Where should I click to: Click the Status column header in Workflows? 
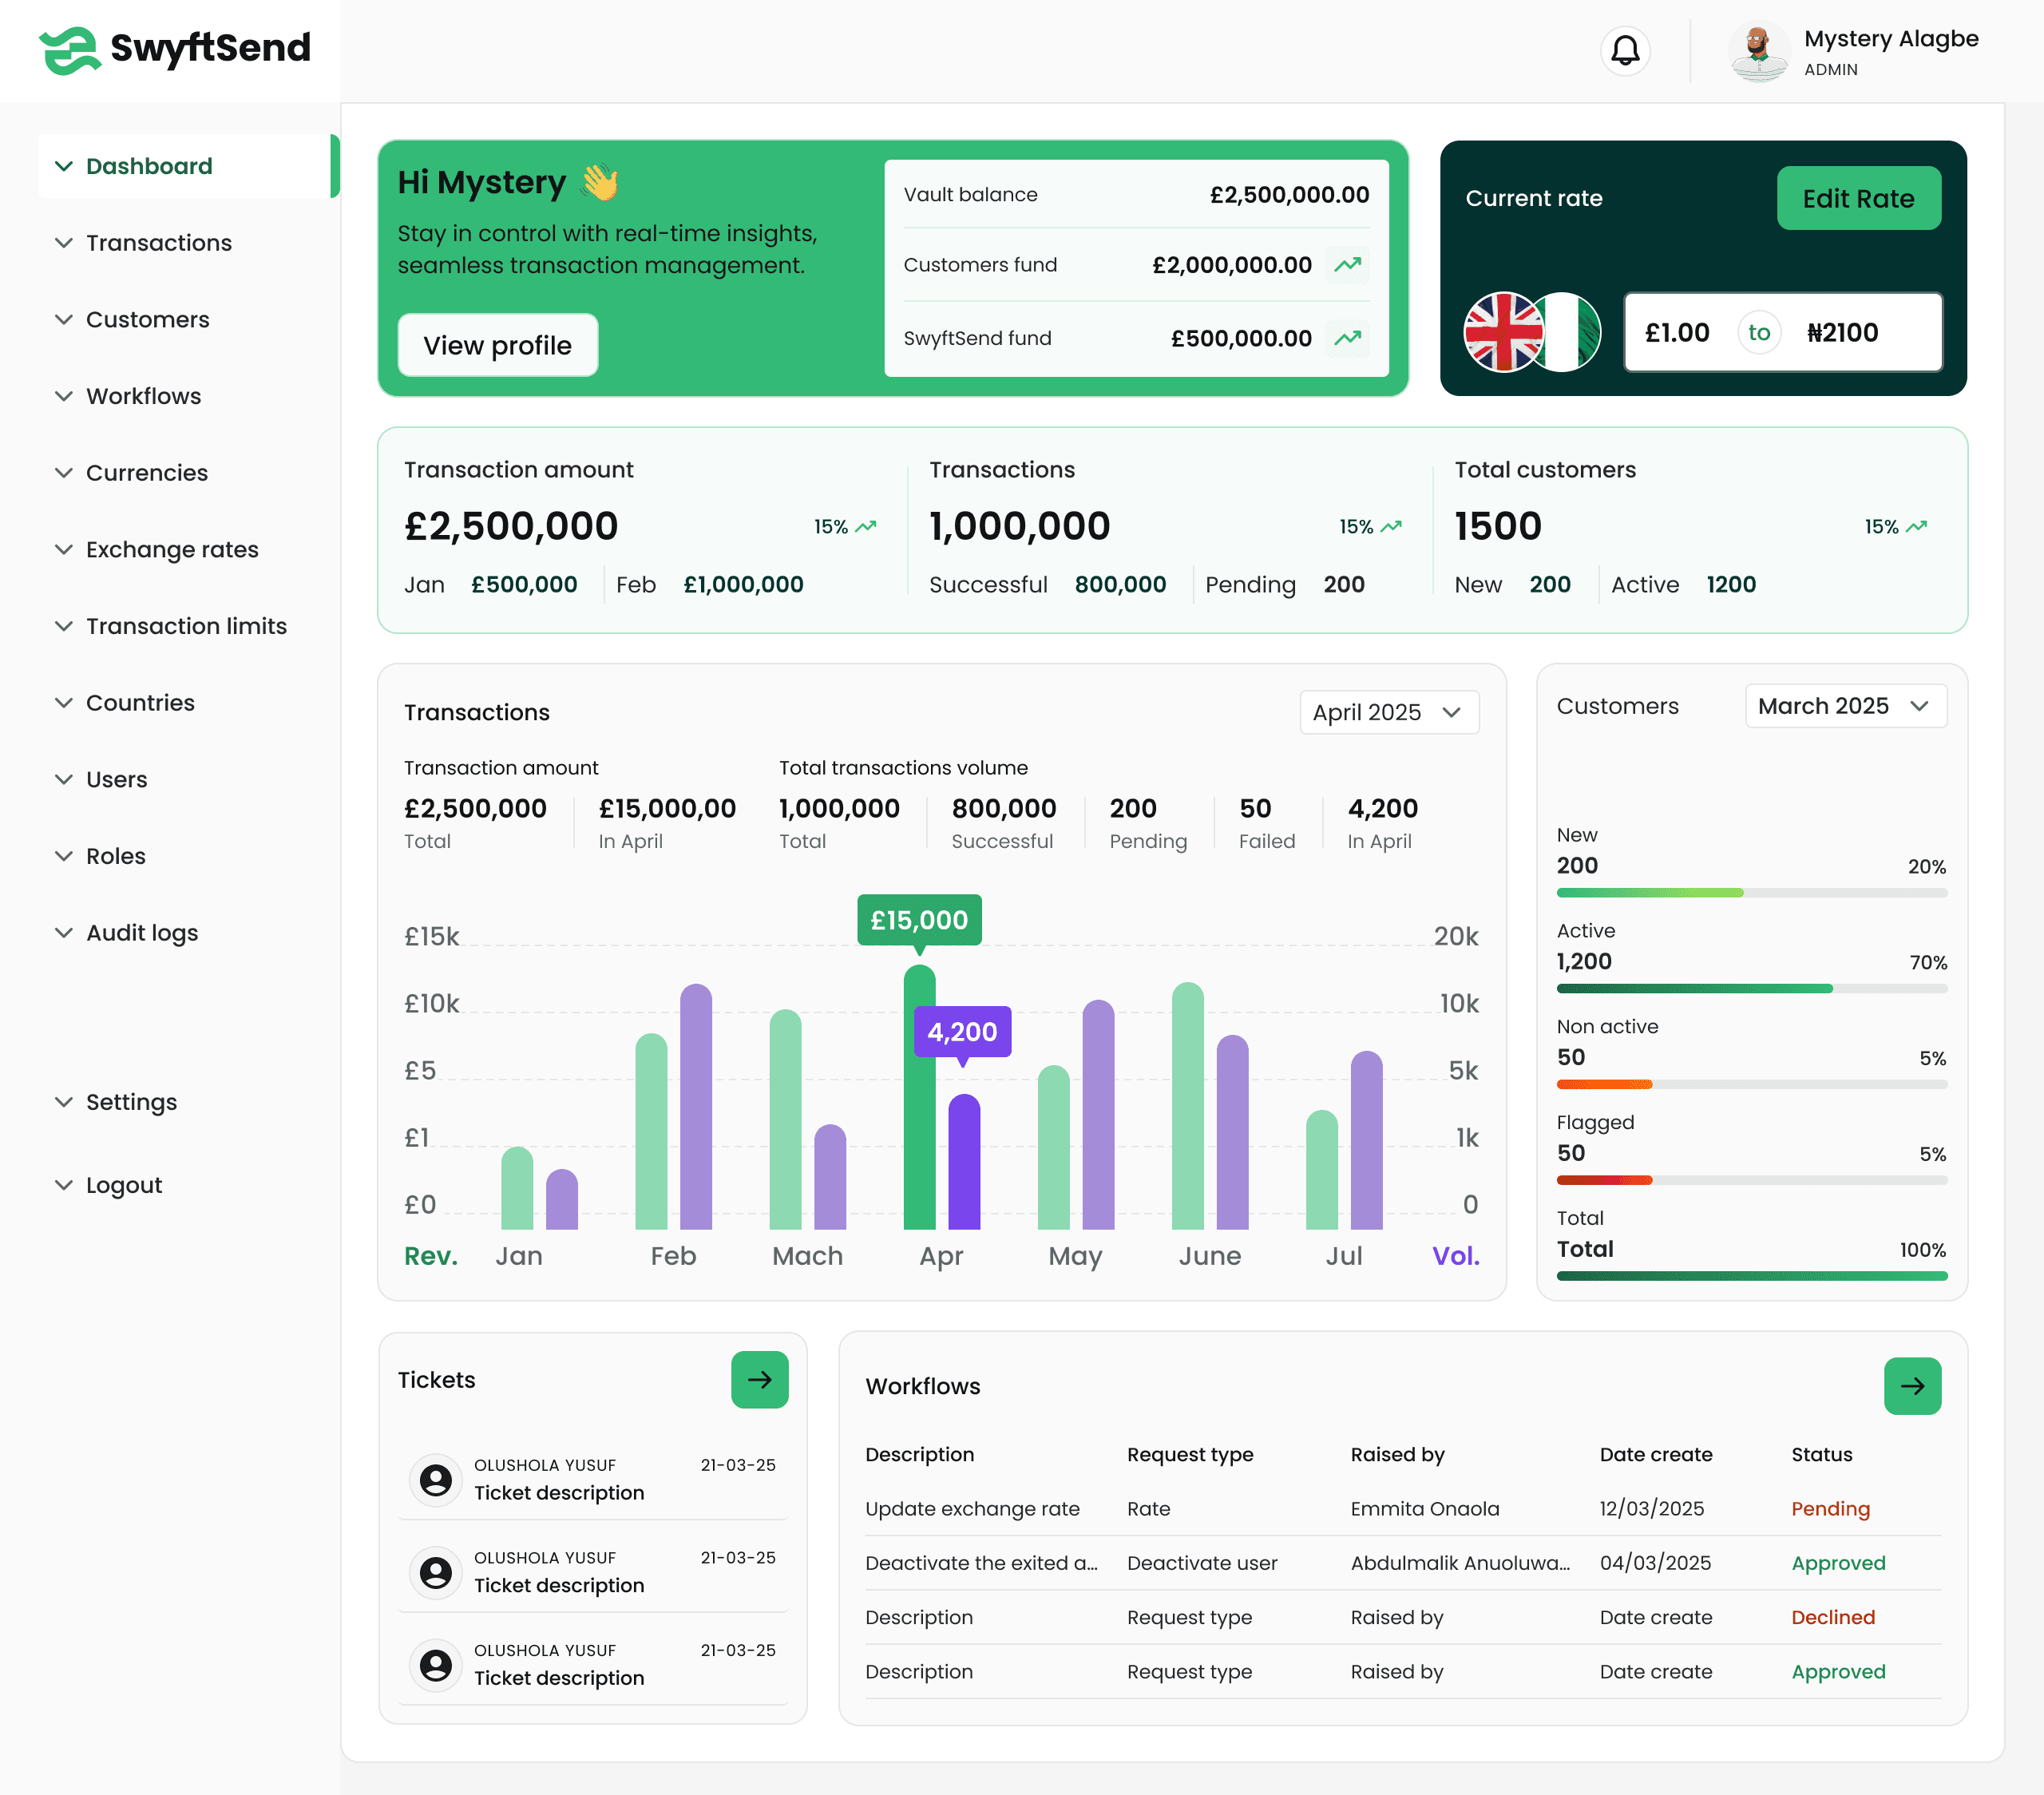pos(1821,1454)
